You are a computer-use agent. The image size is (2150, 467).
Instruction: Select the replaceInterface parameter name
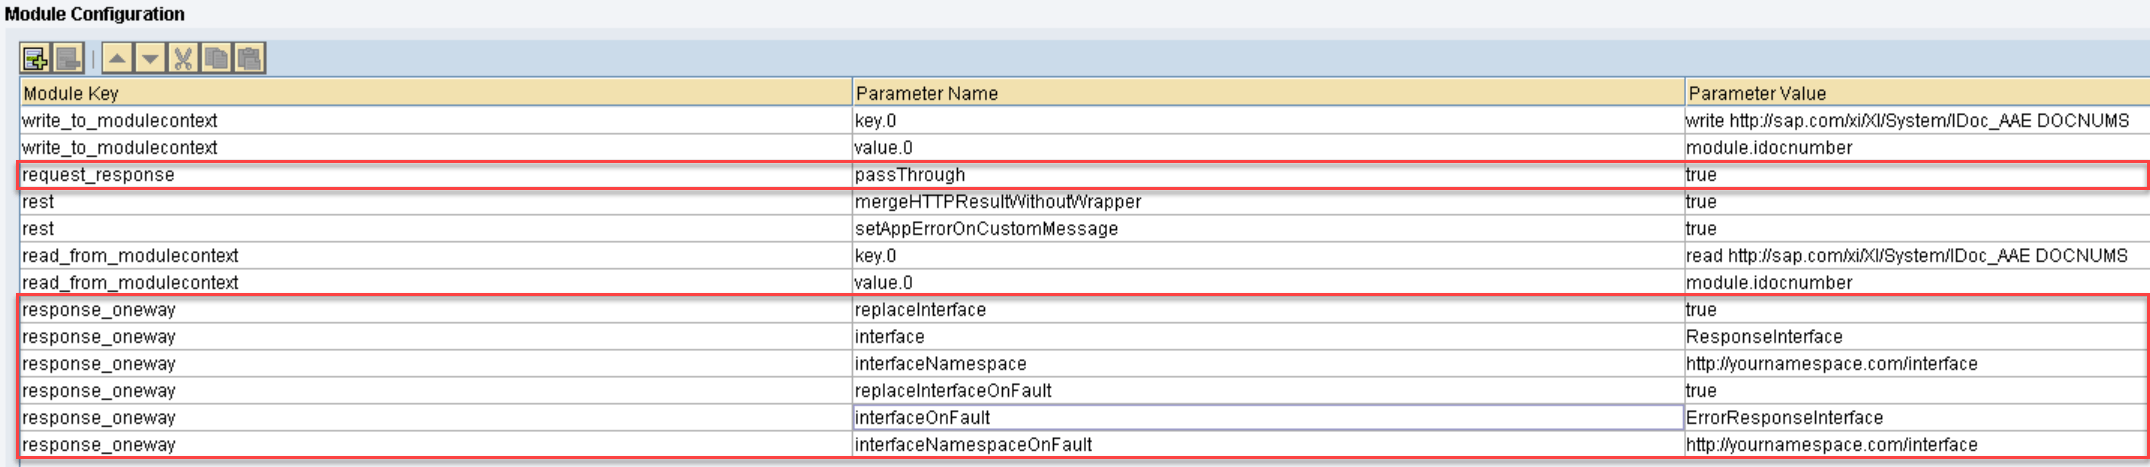click(1268, 310)
